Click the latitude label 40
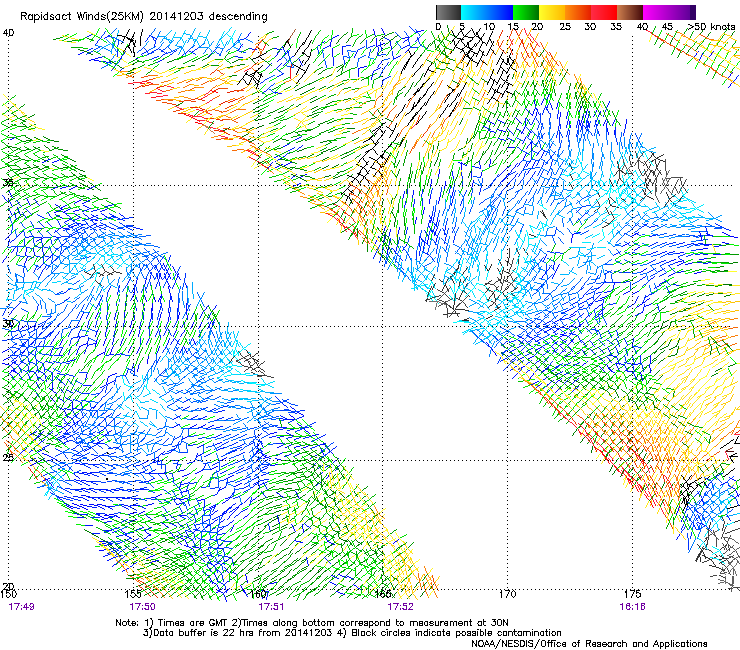Screen dimensions: 740x650 click(x=9, y=33)
